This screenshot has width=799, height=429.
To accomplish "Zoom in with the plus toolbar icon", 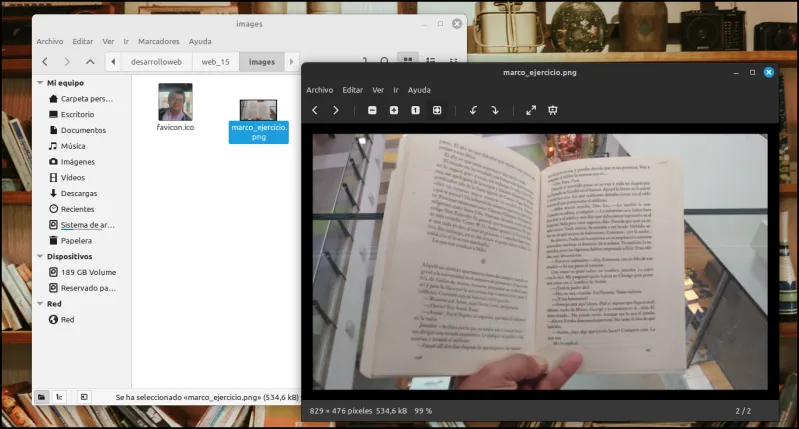I will coord(394,110).
